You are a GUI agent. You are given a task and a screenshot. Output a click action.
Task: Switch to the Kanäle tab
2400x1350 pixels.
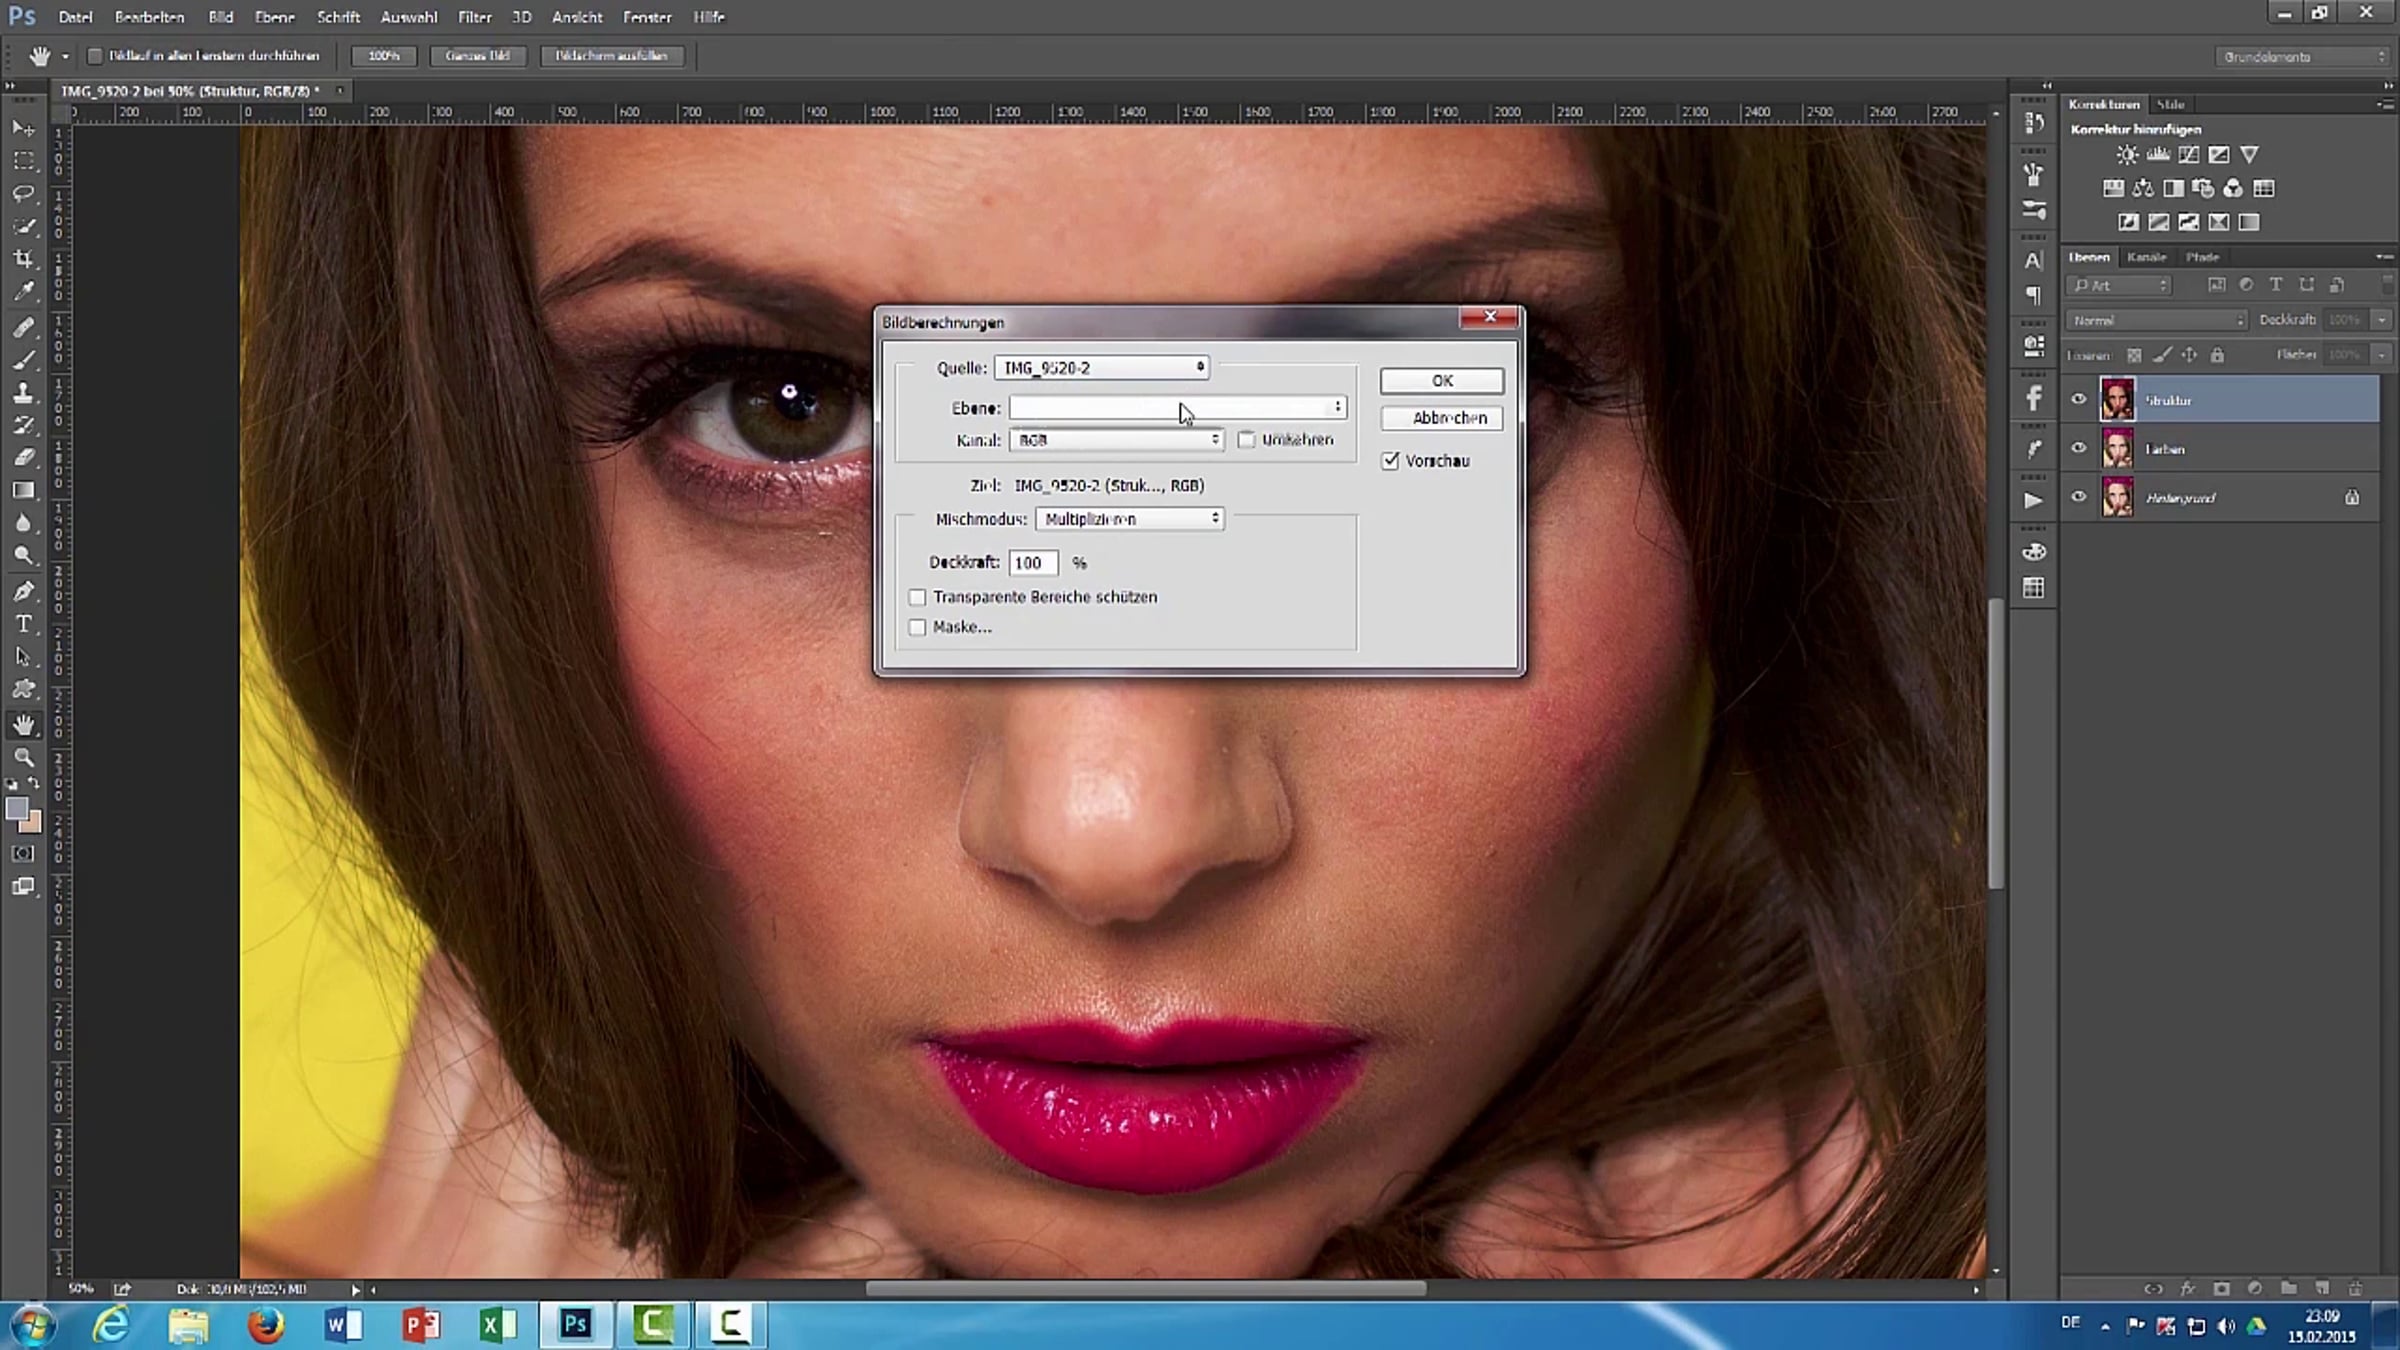[2146, 257]
